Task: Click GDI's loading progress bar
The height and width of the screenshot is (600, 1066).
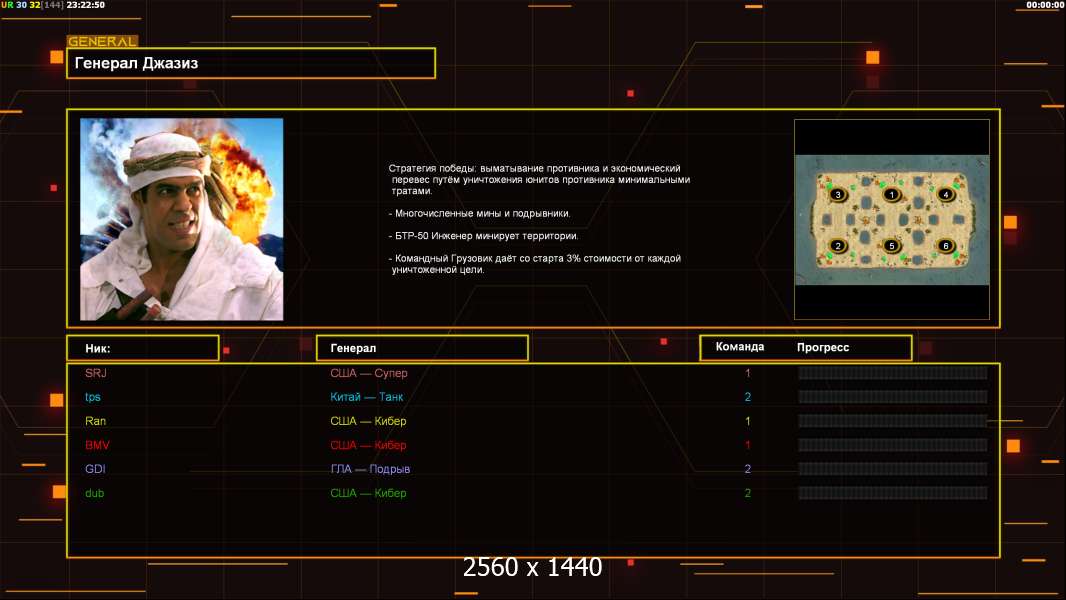Action: click(x=893, y=469)
